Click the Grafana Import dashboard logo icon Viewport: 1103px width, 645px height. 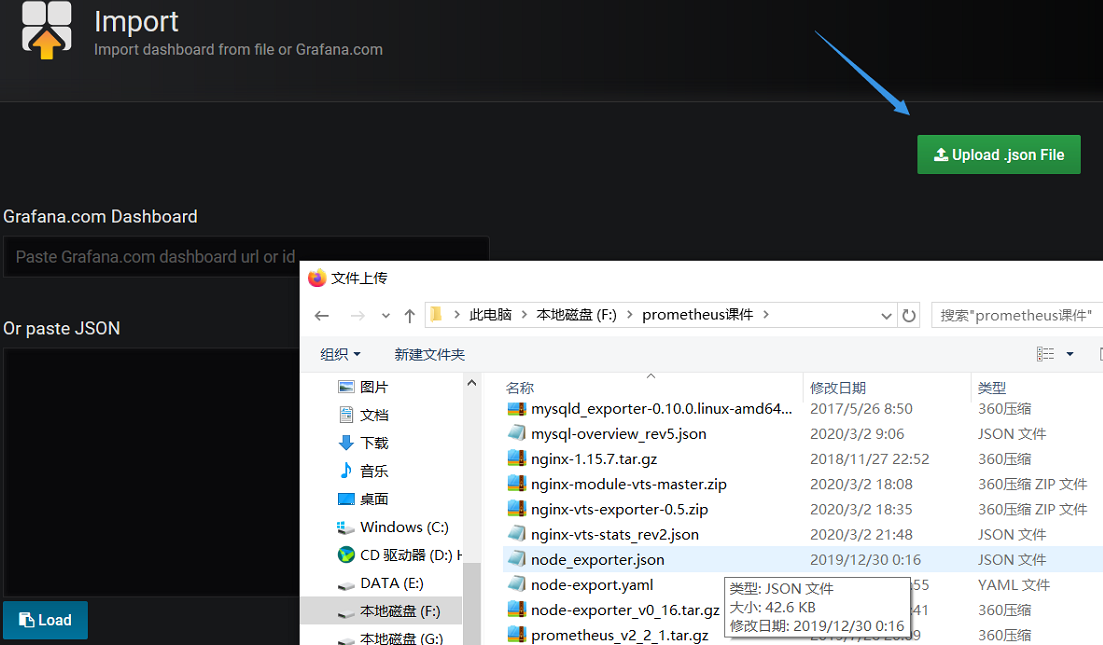pyautogui.click(x=46, y=30)
